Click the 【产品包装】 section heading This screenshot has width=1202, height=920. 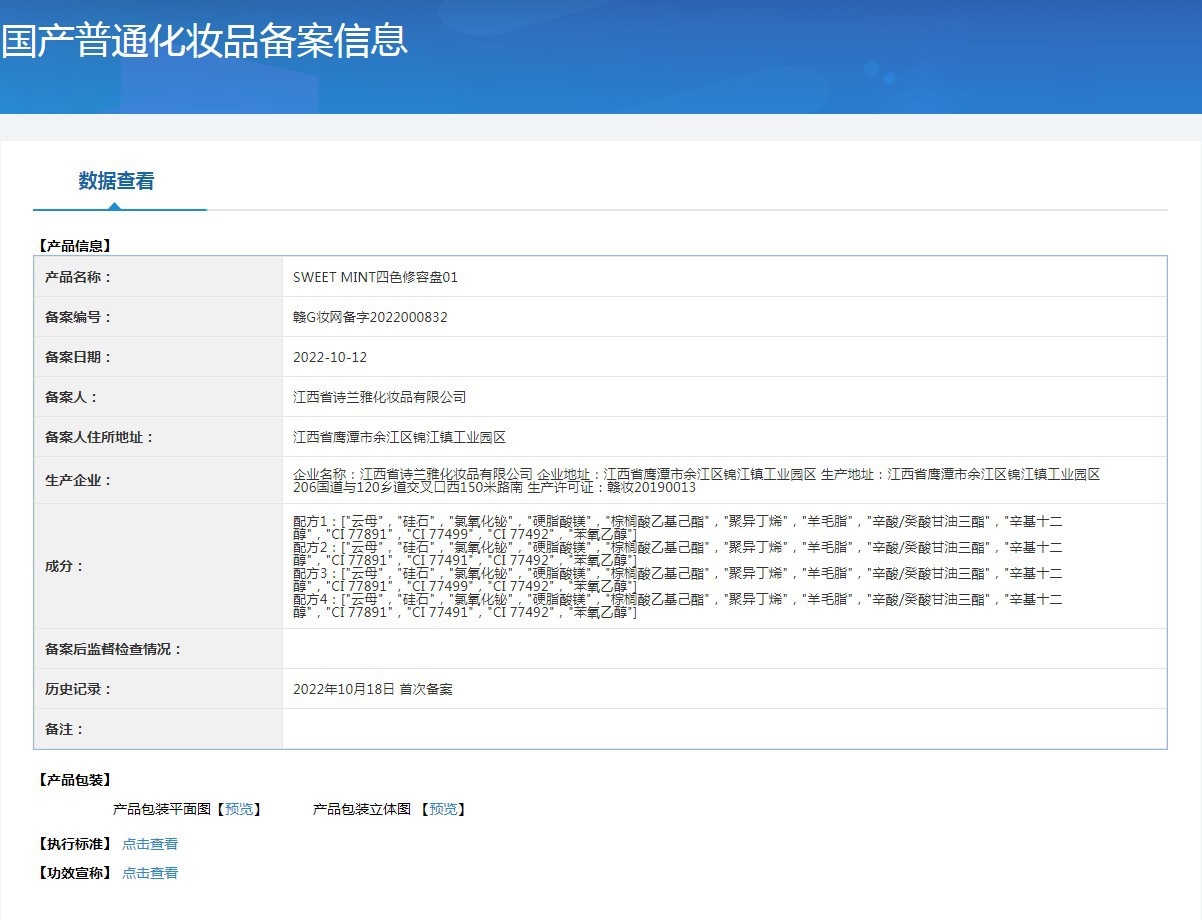(x=74, y=779)
